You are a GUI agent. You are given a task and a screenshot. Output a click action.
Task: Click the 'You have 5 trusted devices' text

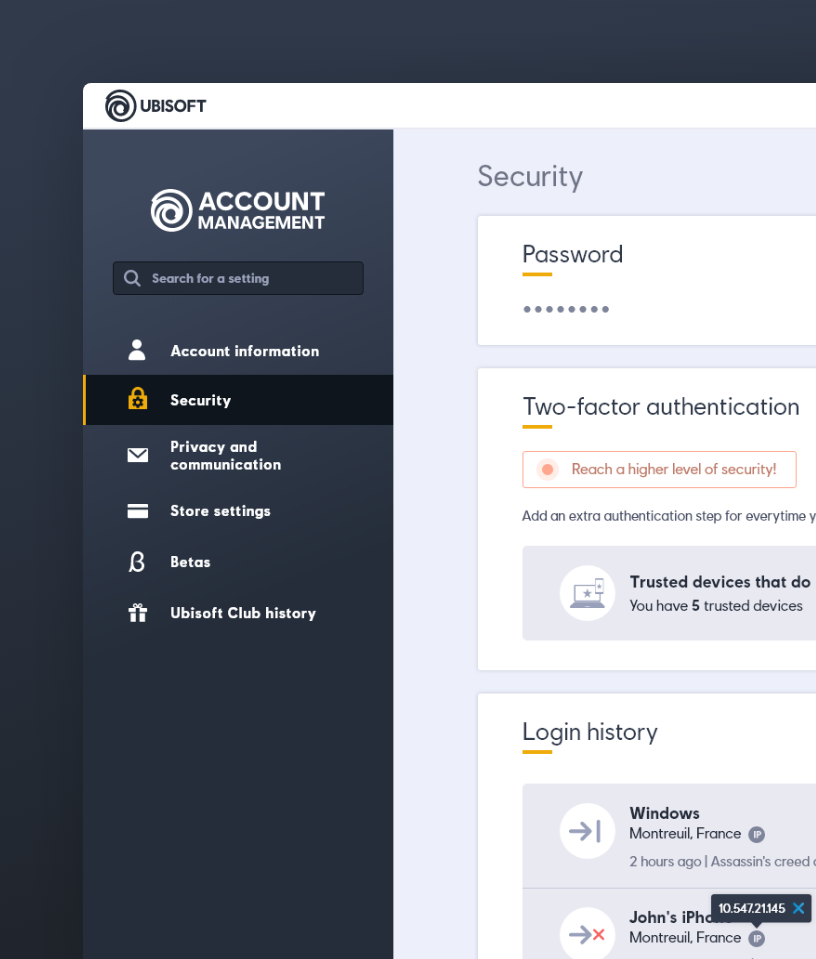click(716, 605)
